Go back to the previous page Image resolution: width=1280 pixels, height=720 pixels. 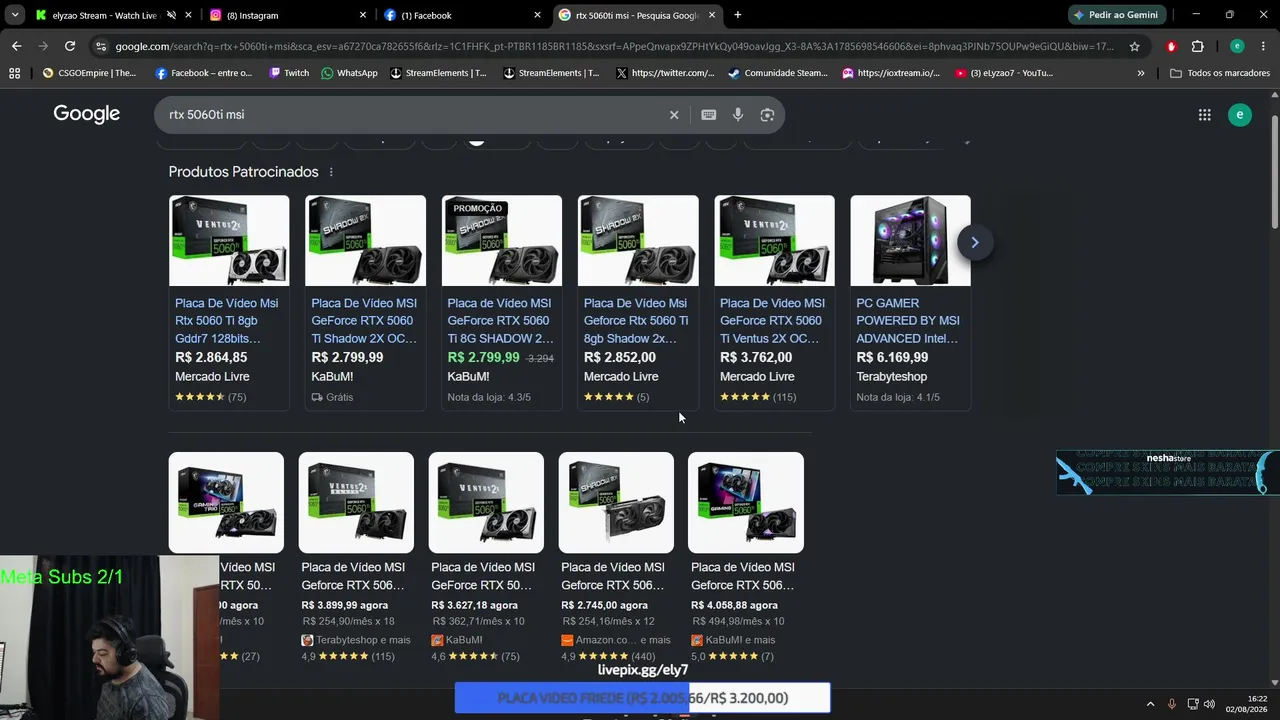point(17,46)
